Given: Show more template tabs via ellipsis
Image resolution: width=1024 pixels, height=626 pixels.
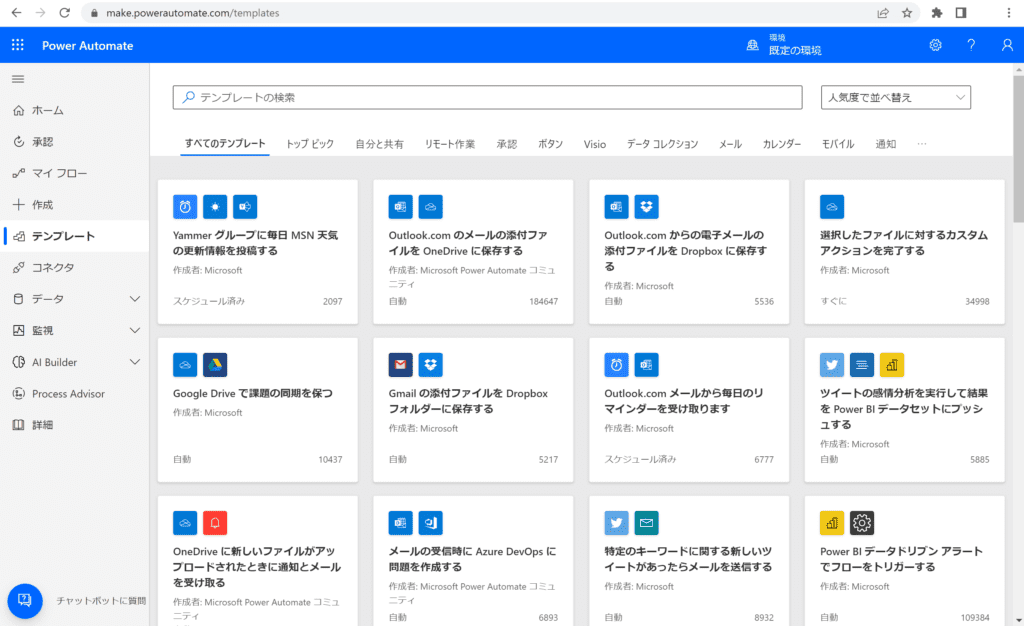Looking at the screenshot, I should coord(922,144).
